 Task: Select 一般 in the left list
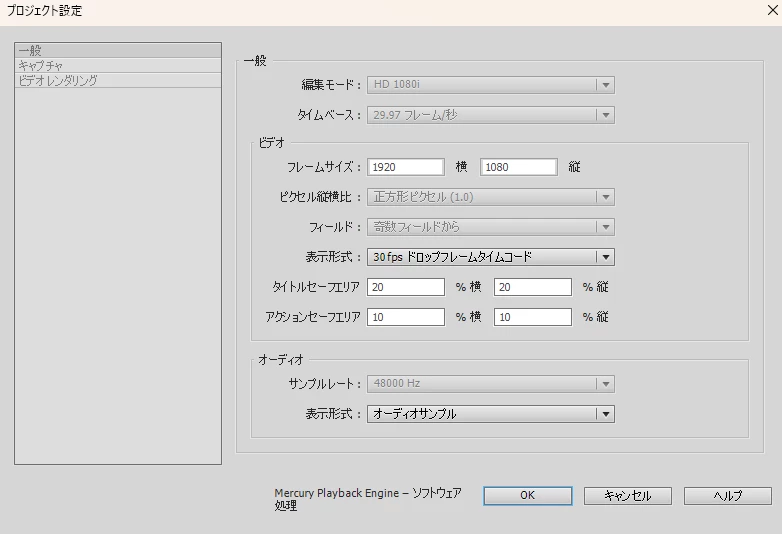click(x=118, y=50)
